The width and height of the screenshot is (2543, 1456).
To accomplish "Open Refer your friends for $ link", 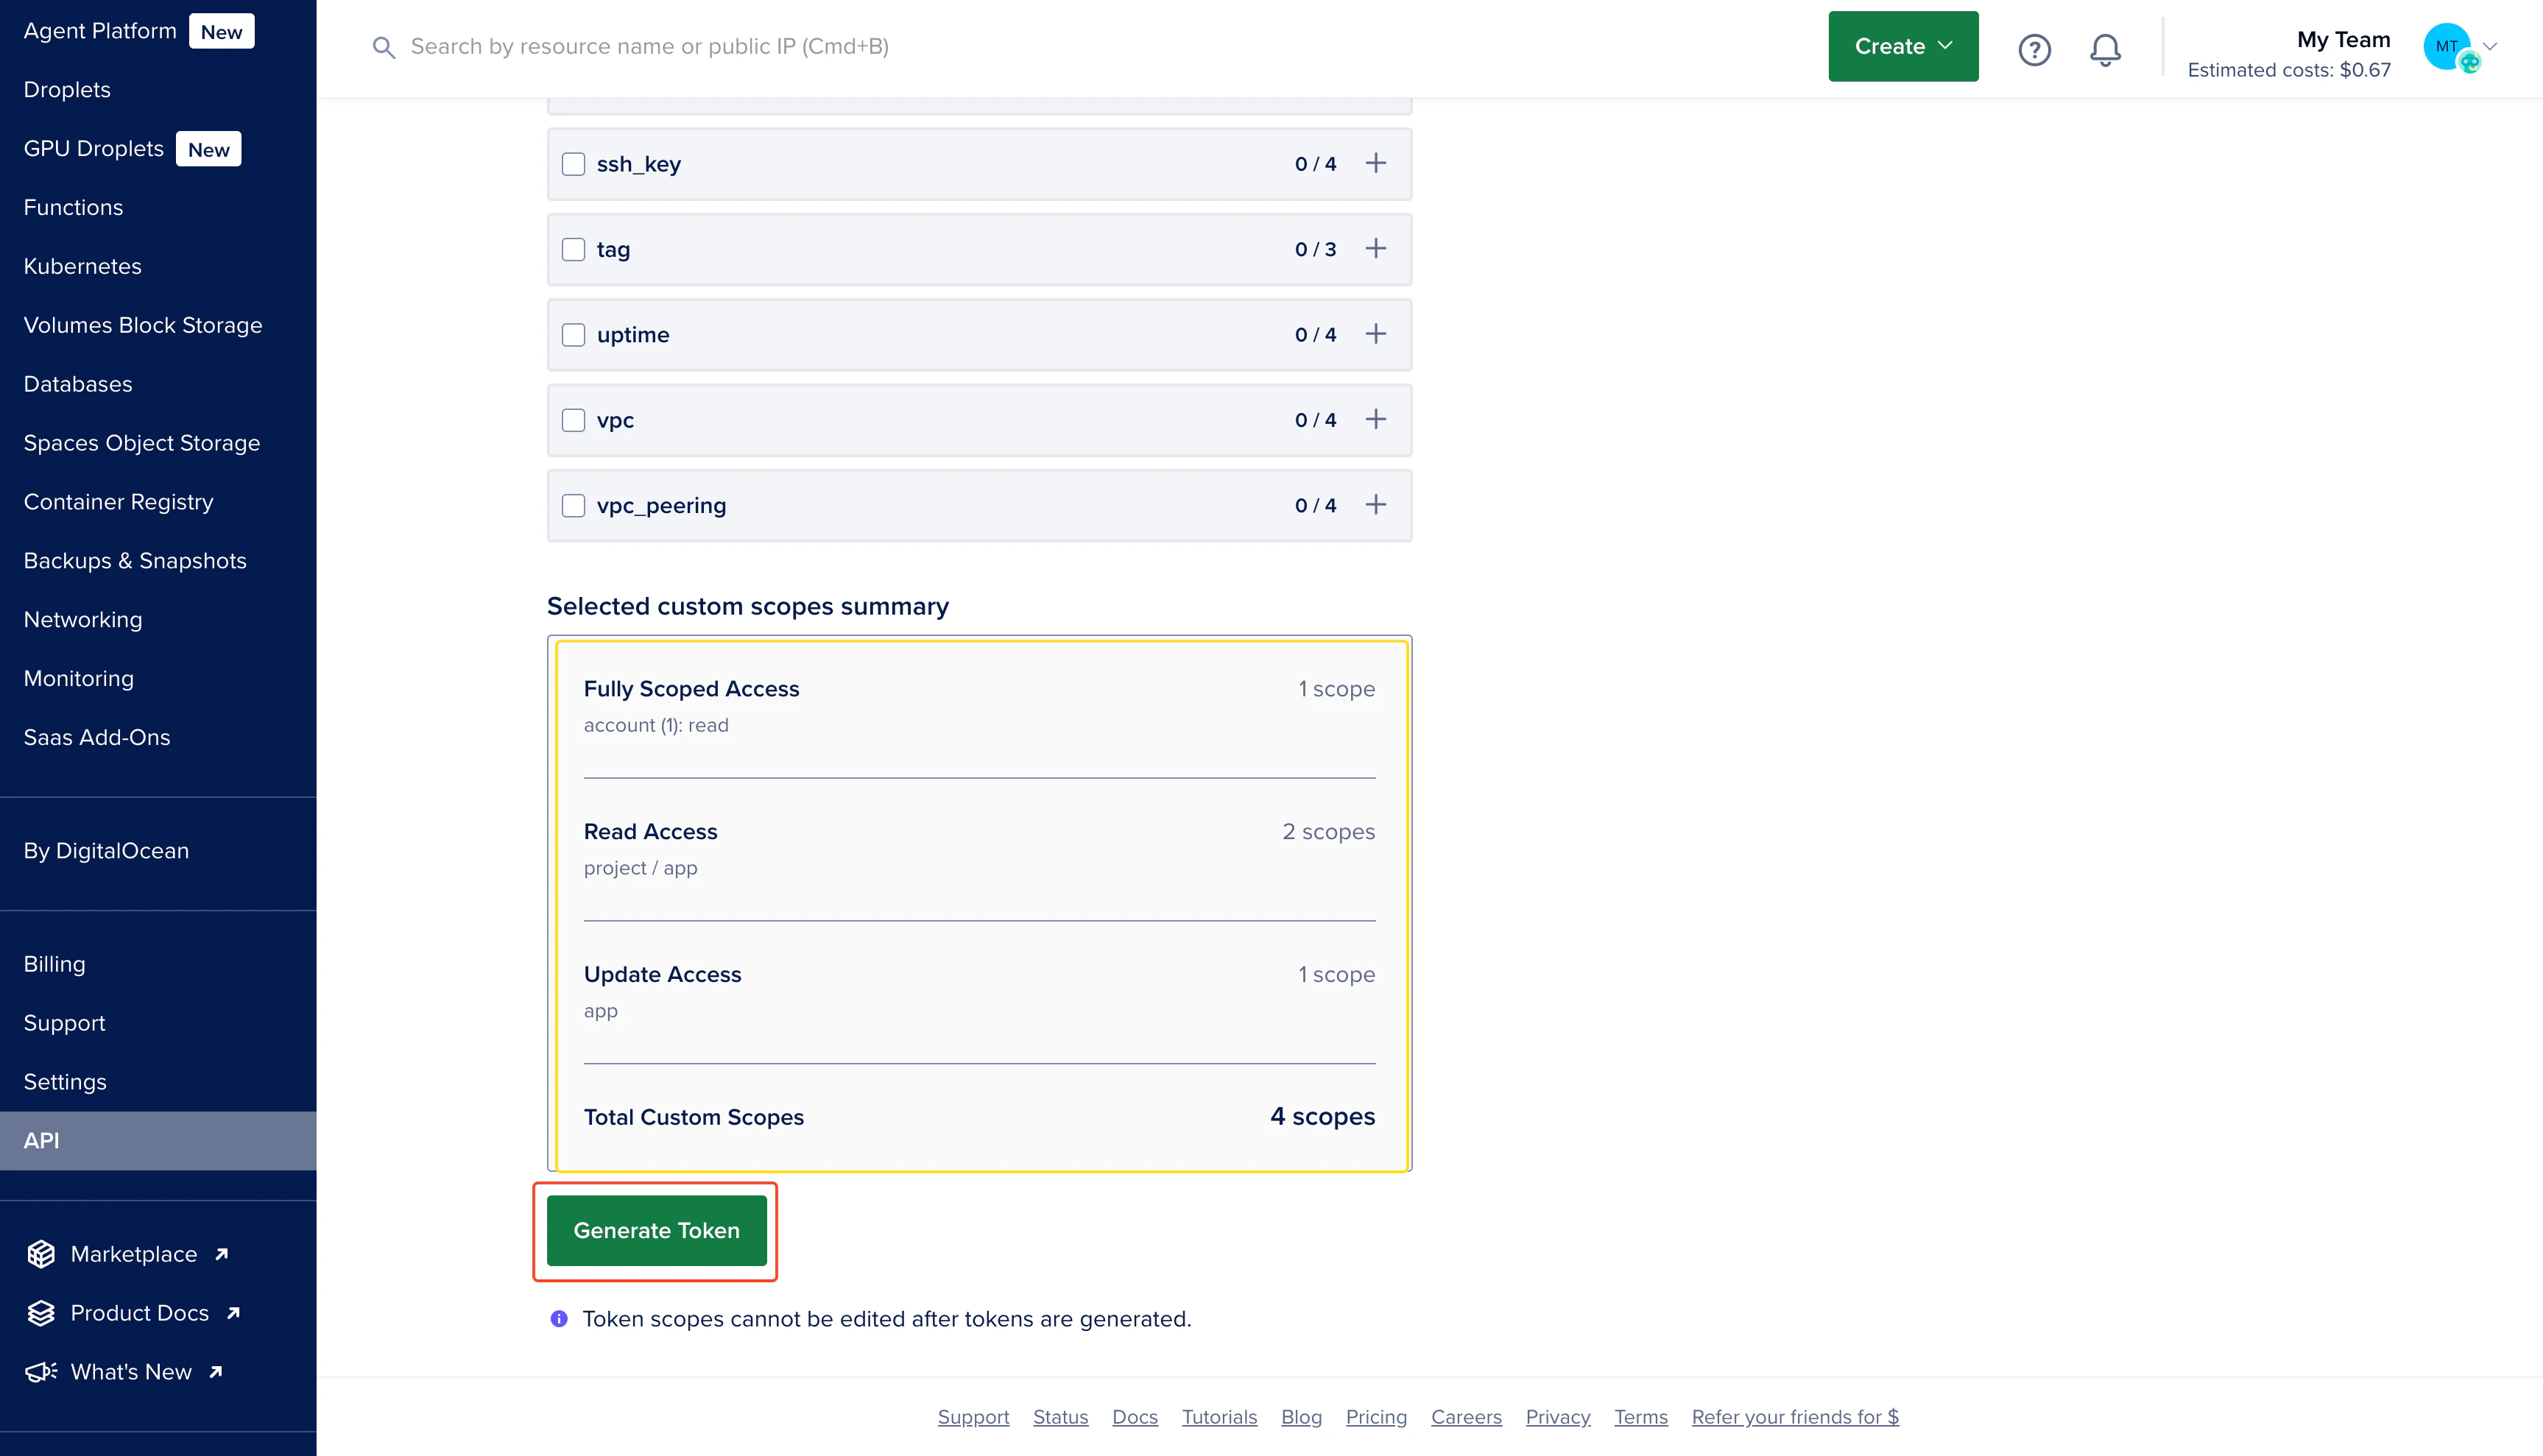I will point(1795,1418).
